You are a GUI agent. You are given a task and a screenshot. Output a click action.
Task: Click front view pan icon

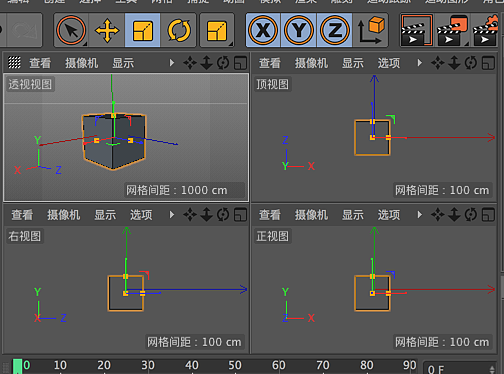438,215
